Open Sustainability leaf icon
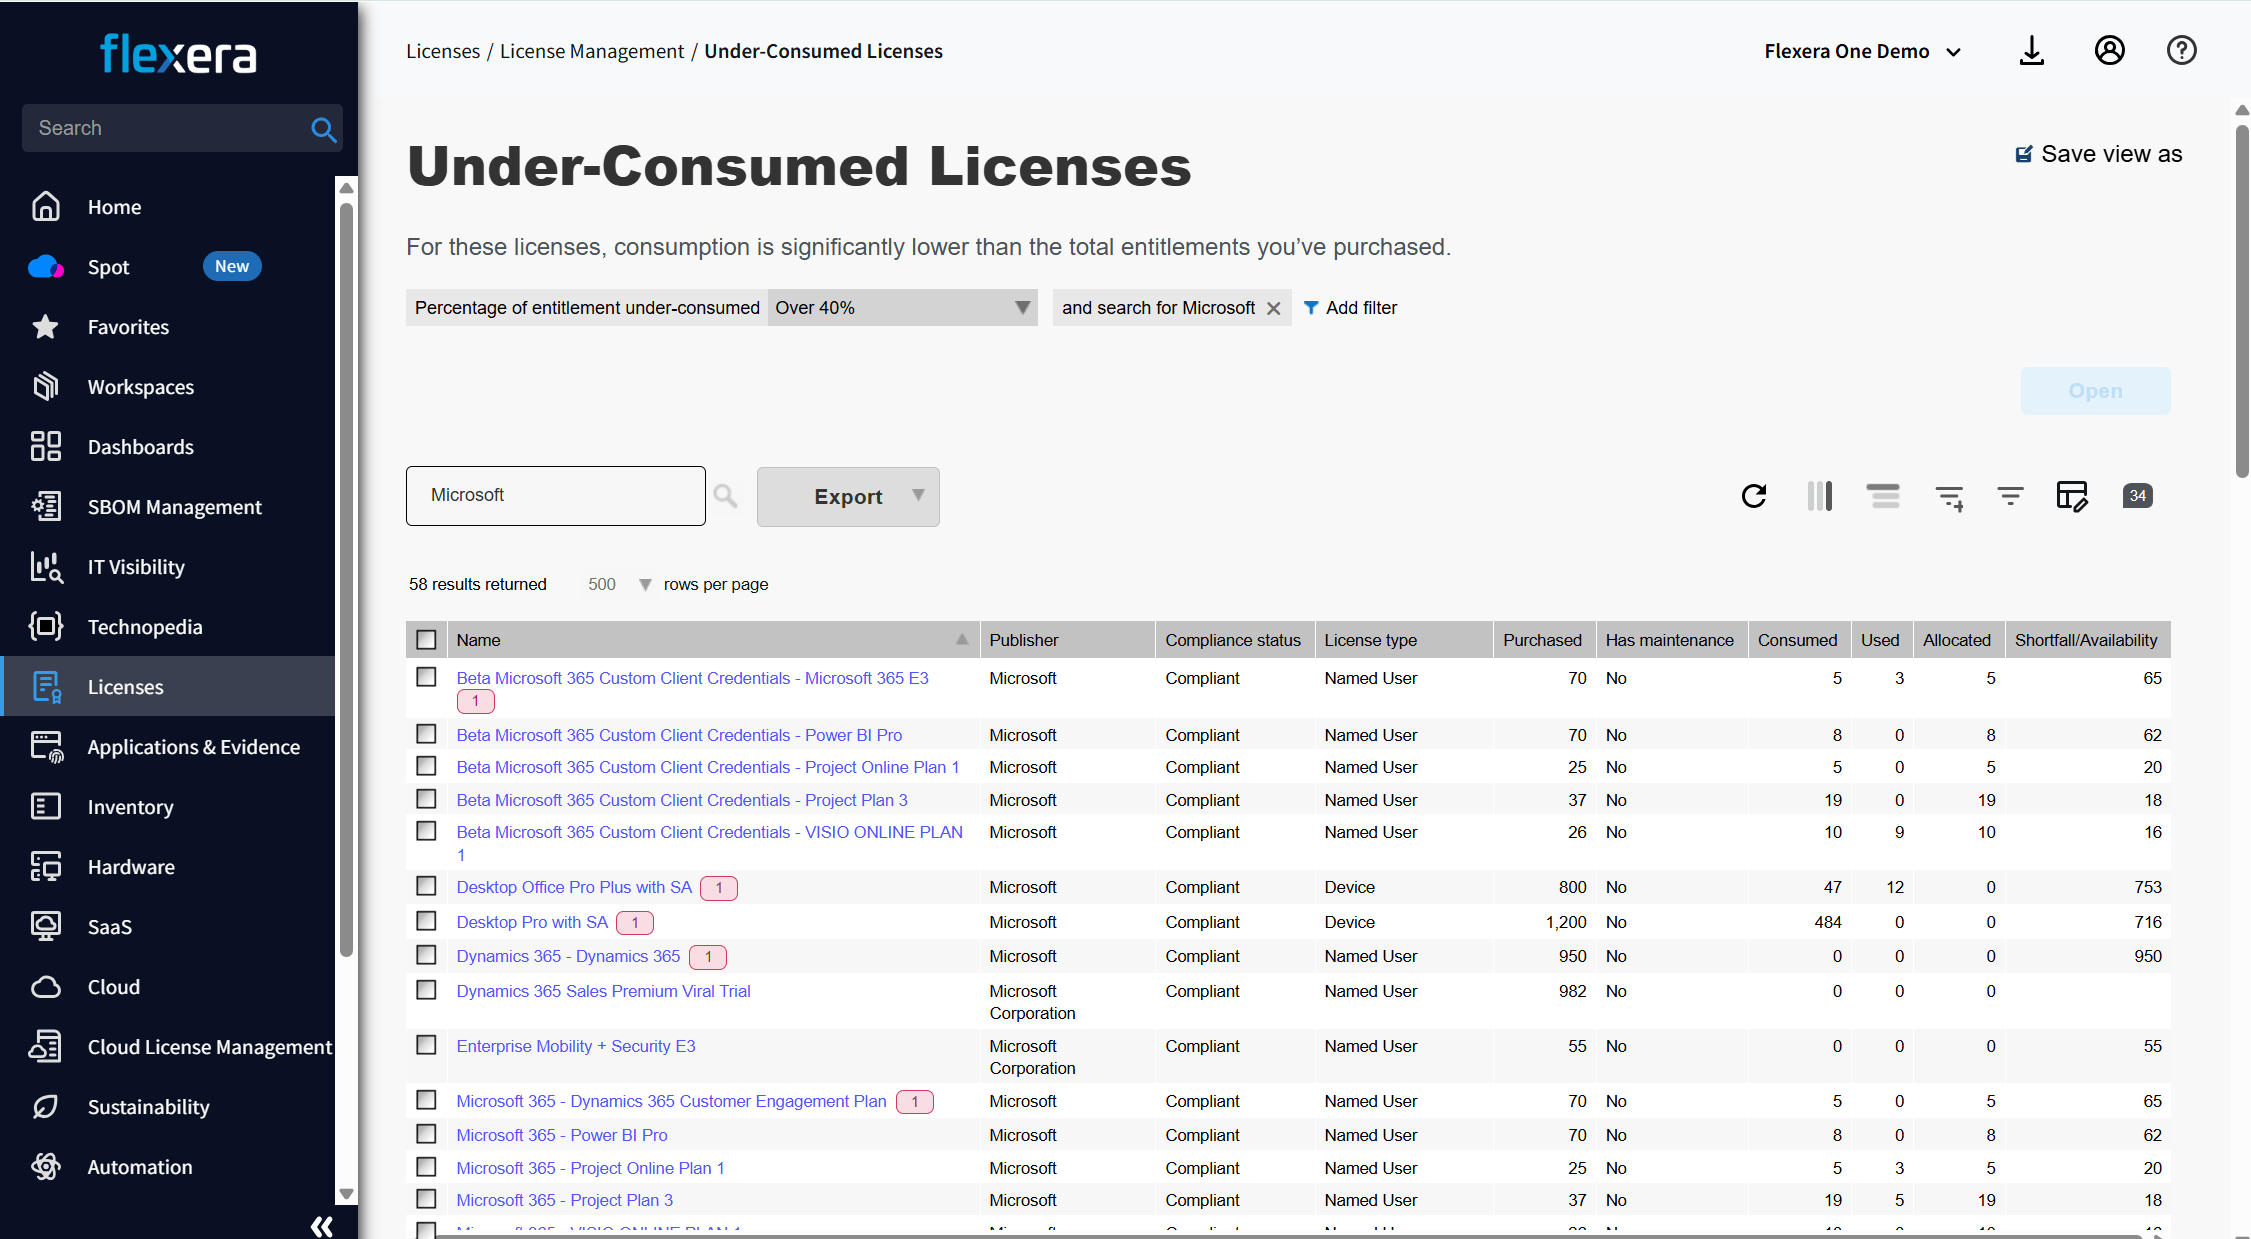Screen dimensions: 2251x1239 (x=46, y=1106)
